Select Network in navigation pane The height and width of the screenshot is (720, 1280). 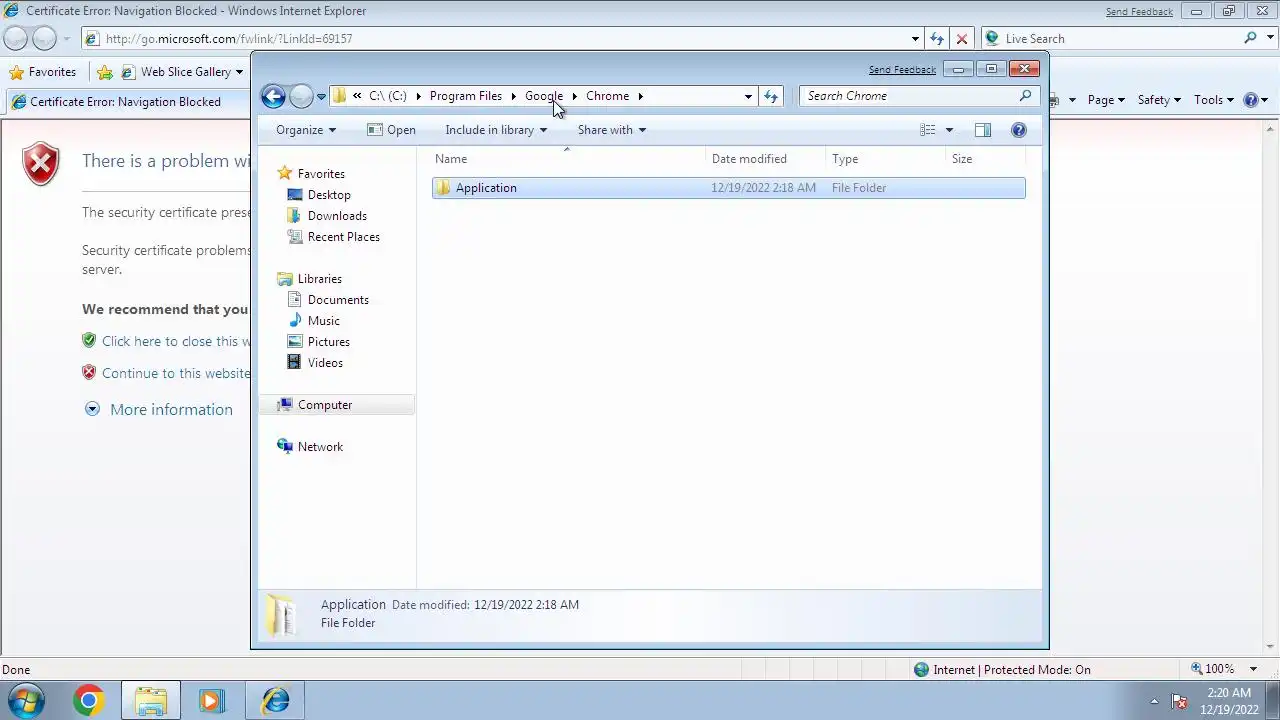tap(320, 447)
